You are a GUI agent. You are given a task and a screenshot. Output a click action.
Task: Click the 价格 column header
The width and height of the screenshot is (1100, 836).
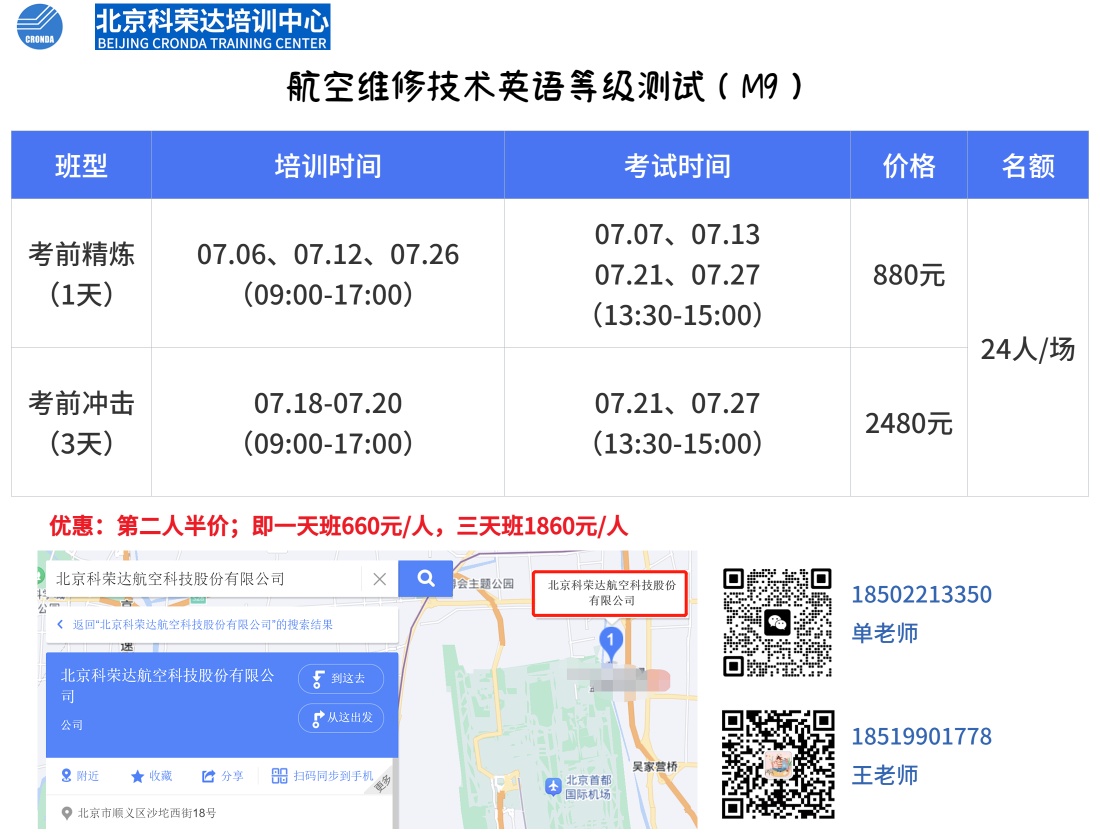(908, 166)
